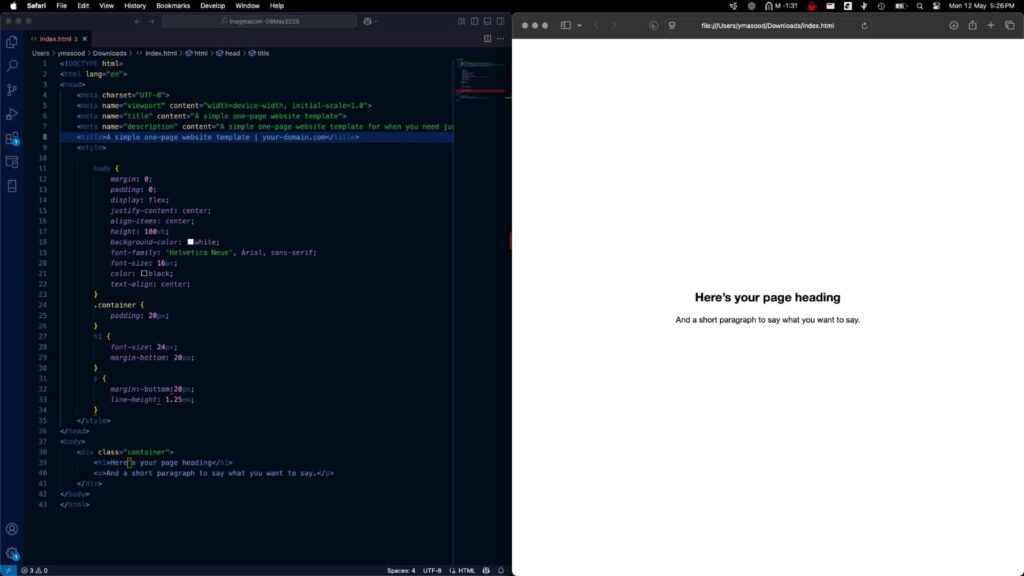Screen dimensions: 1024x576
Task: Open the Search view in VS Code
Action: click(x=12, y=66)
